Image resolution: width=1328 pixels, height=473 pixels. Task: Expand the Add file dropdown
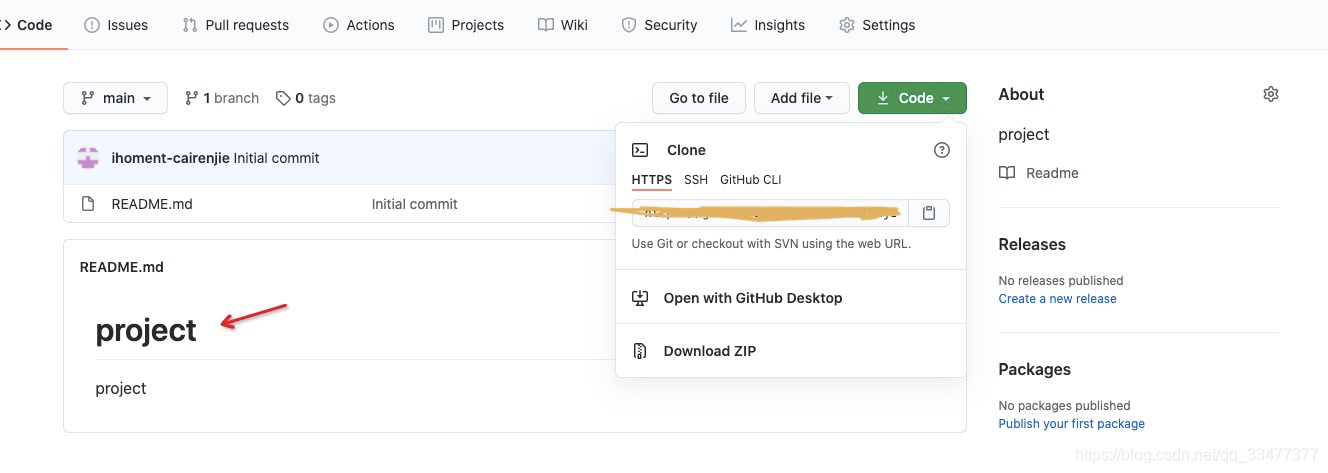point(802,98)
